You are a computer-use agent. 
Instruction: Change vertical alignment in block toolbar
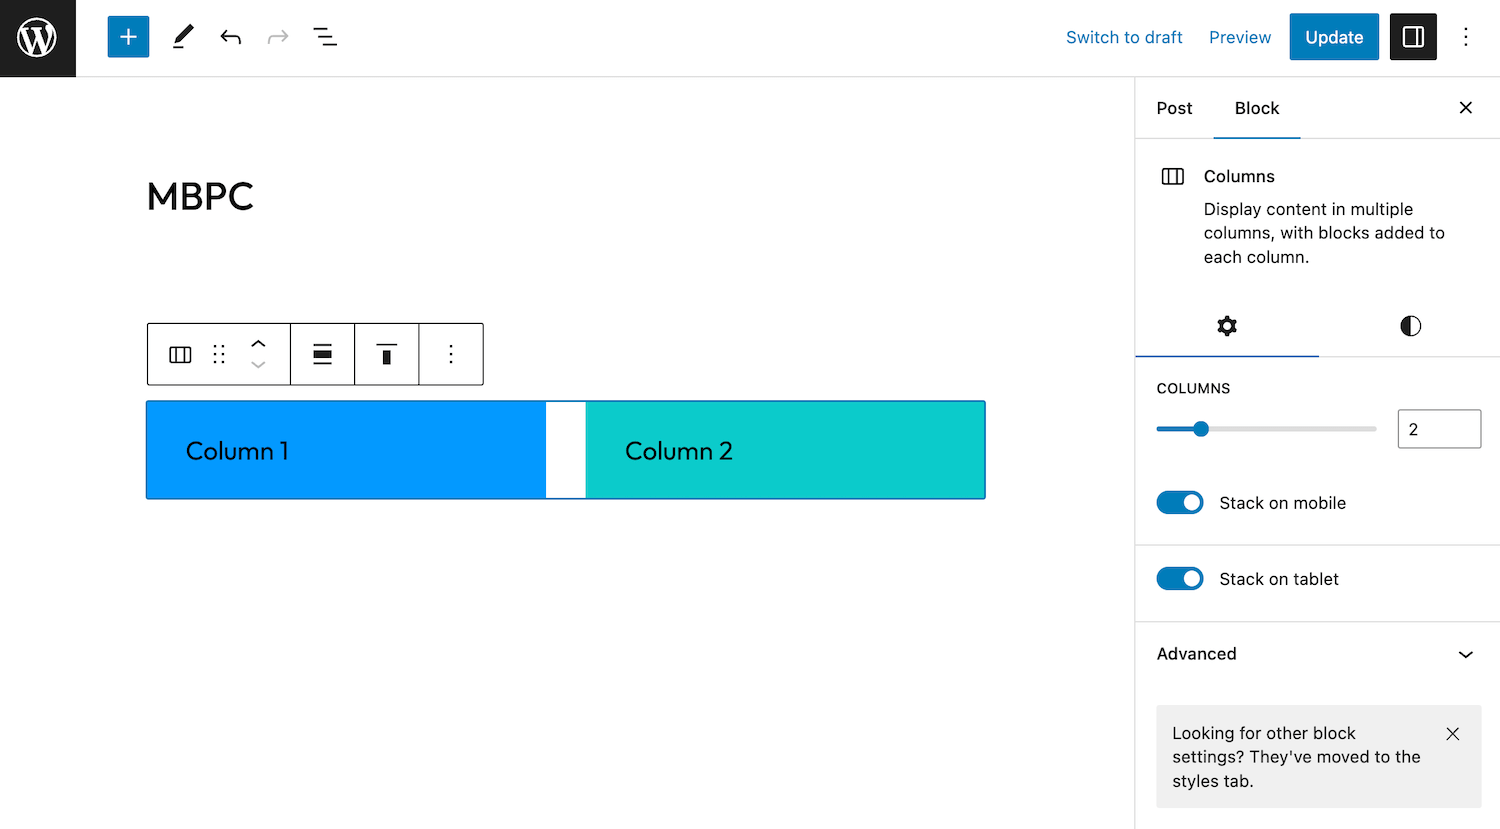click(x=386, y=354)
